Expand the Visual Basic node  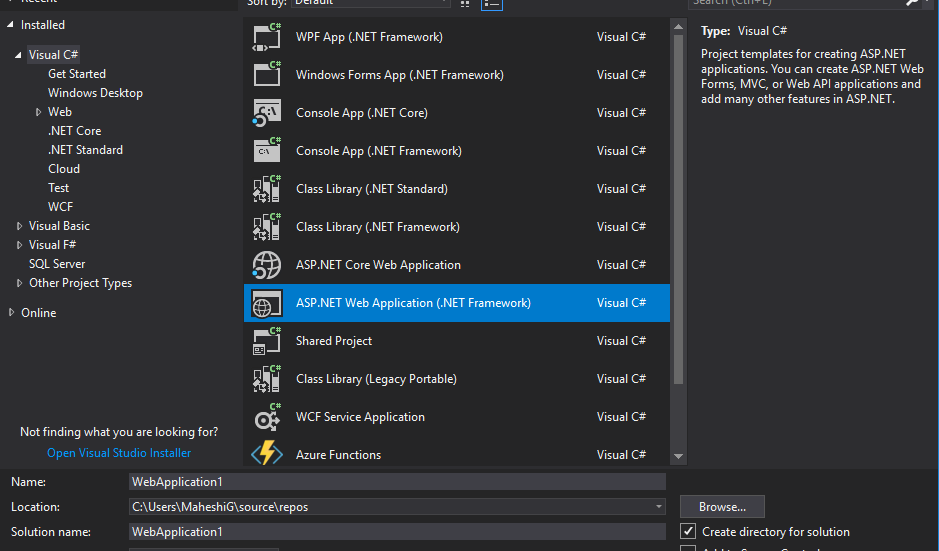pyautogui.click(x=19, y=226)
